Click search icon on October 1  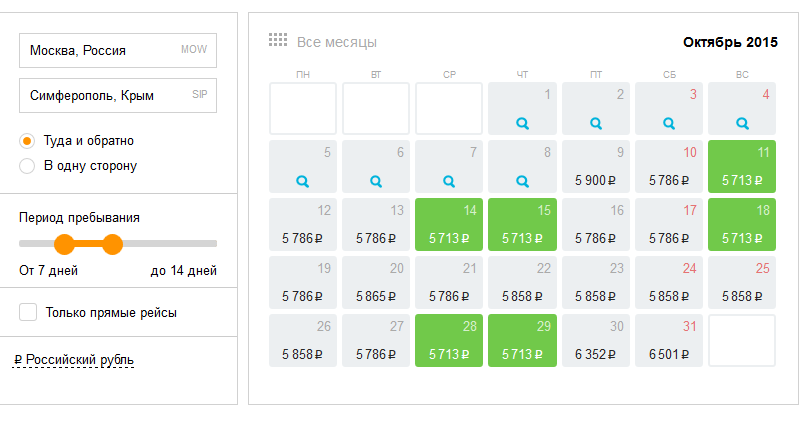click(x=522, y=123)
